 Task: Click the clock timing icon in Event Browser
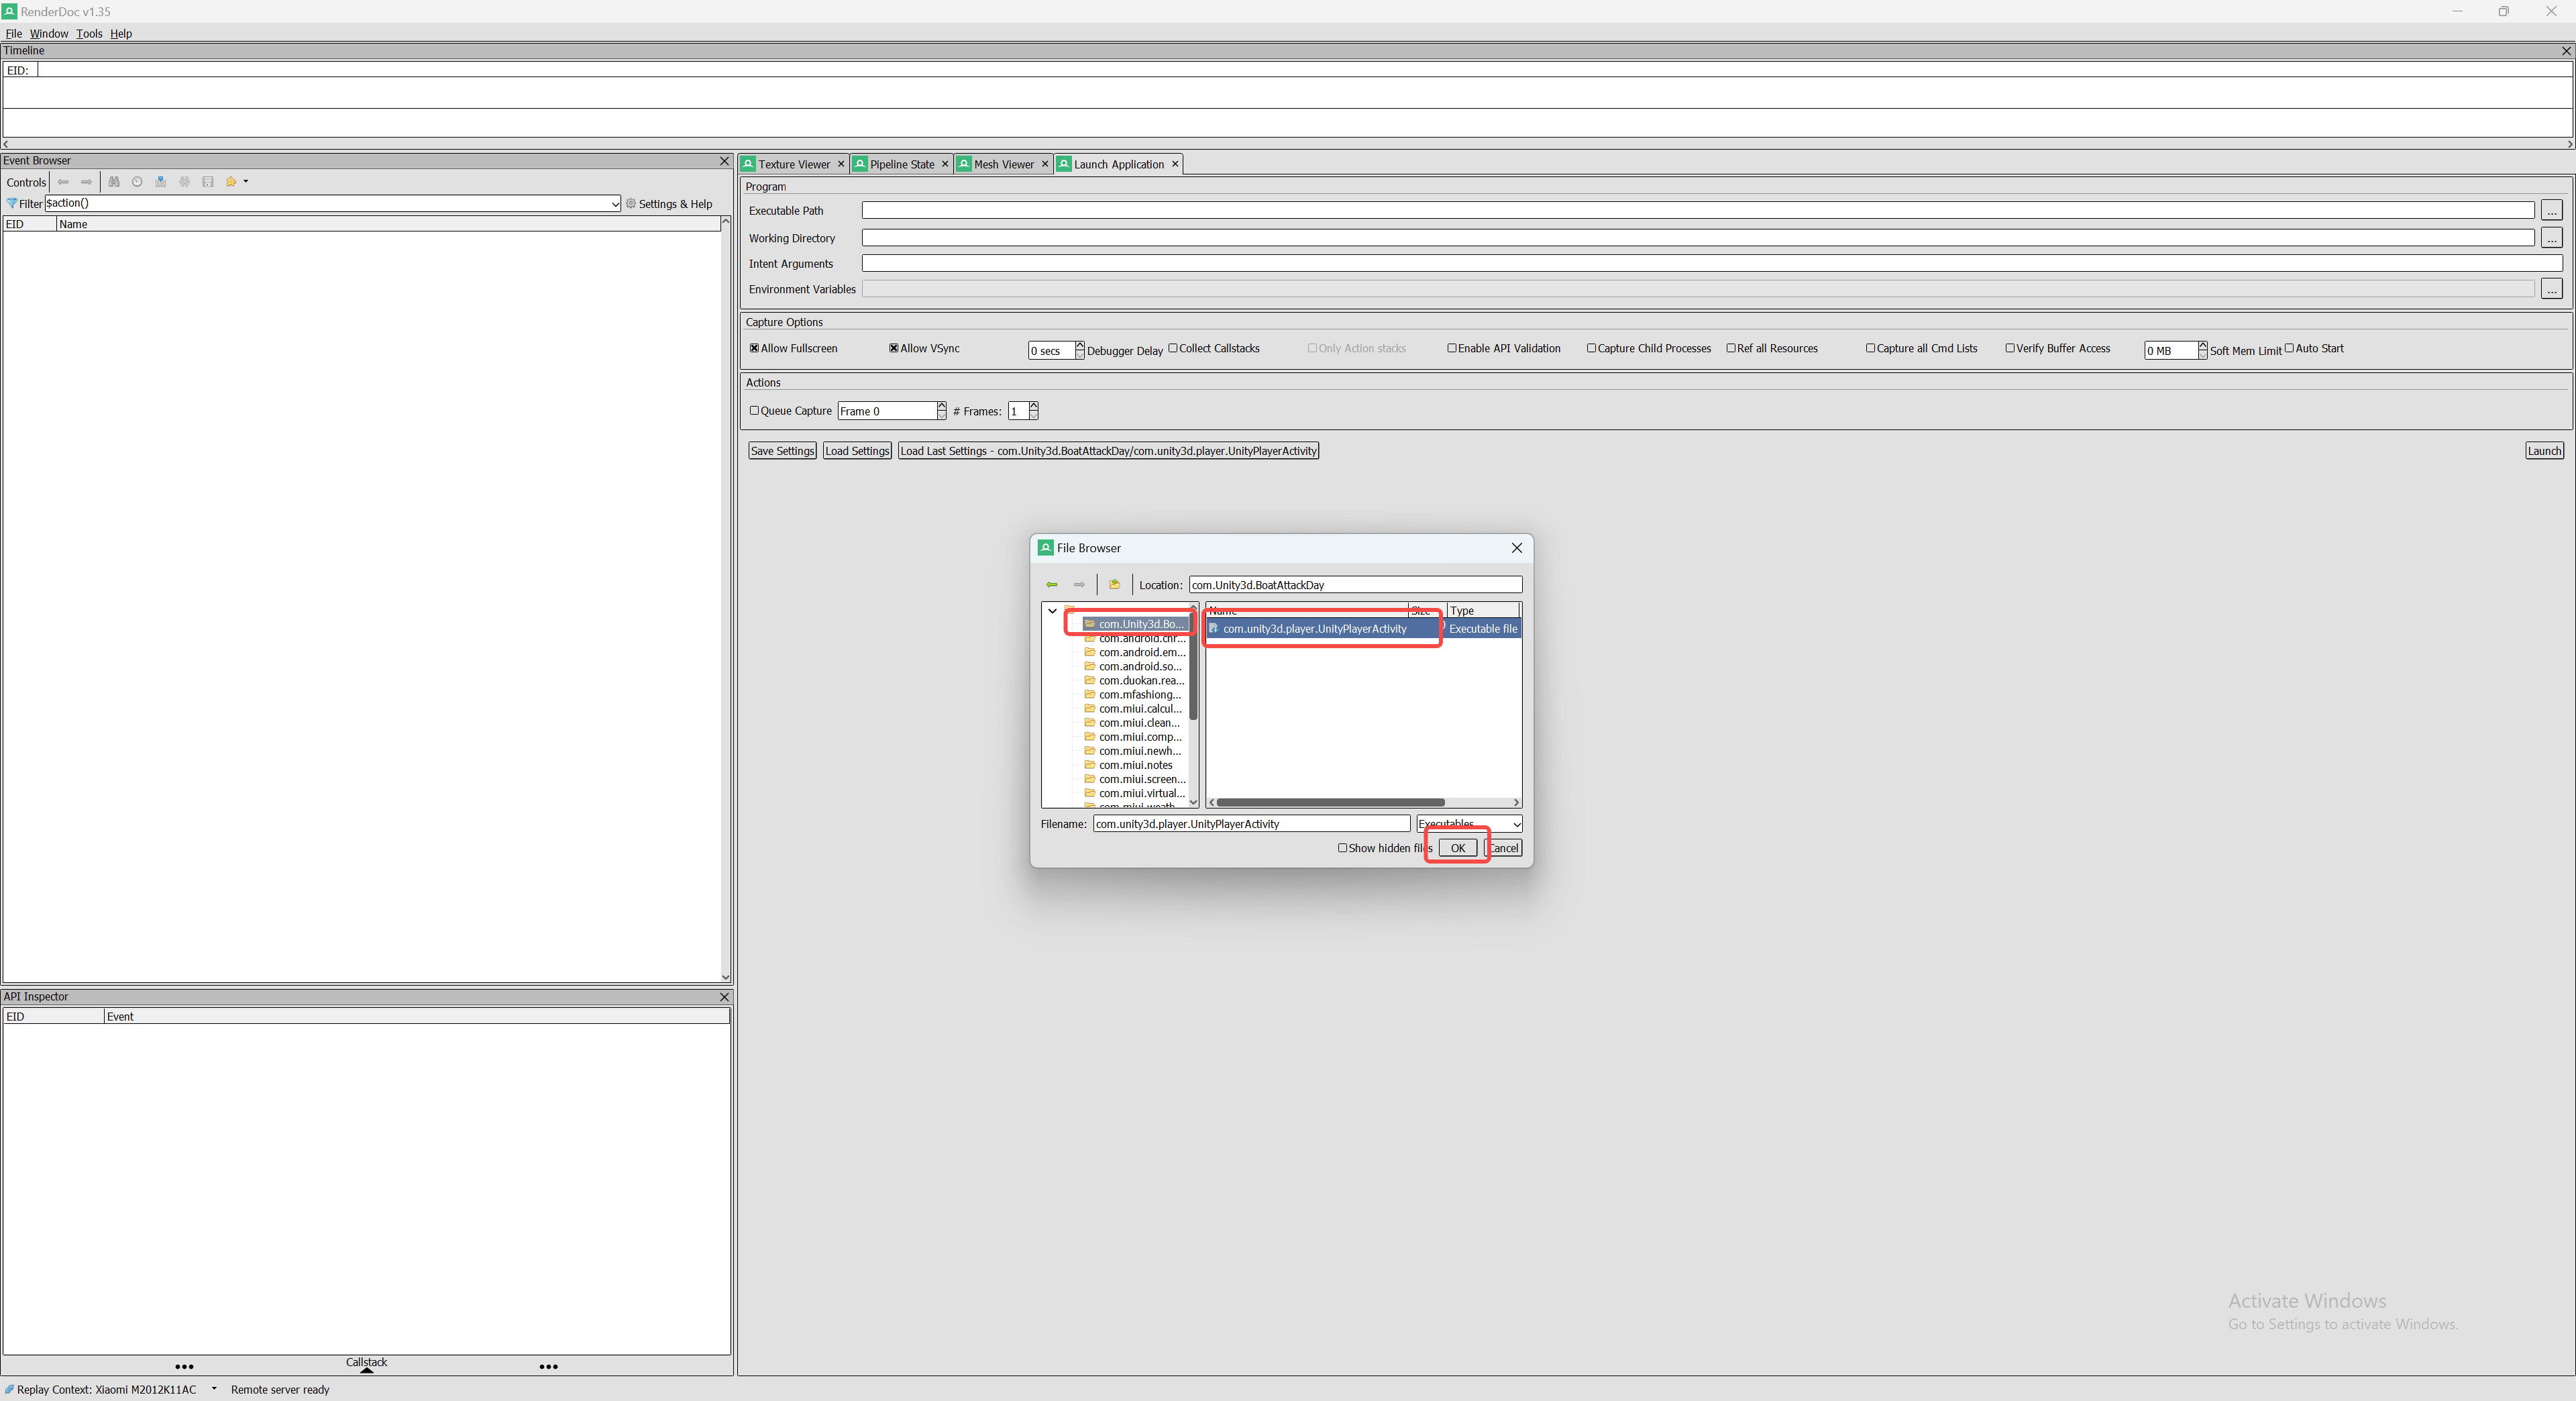(x=137, y=182)
